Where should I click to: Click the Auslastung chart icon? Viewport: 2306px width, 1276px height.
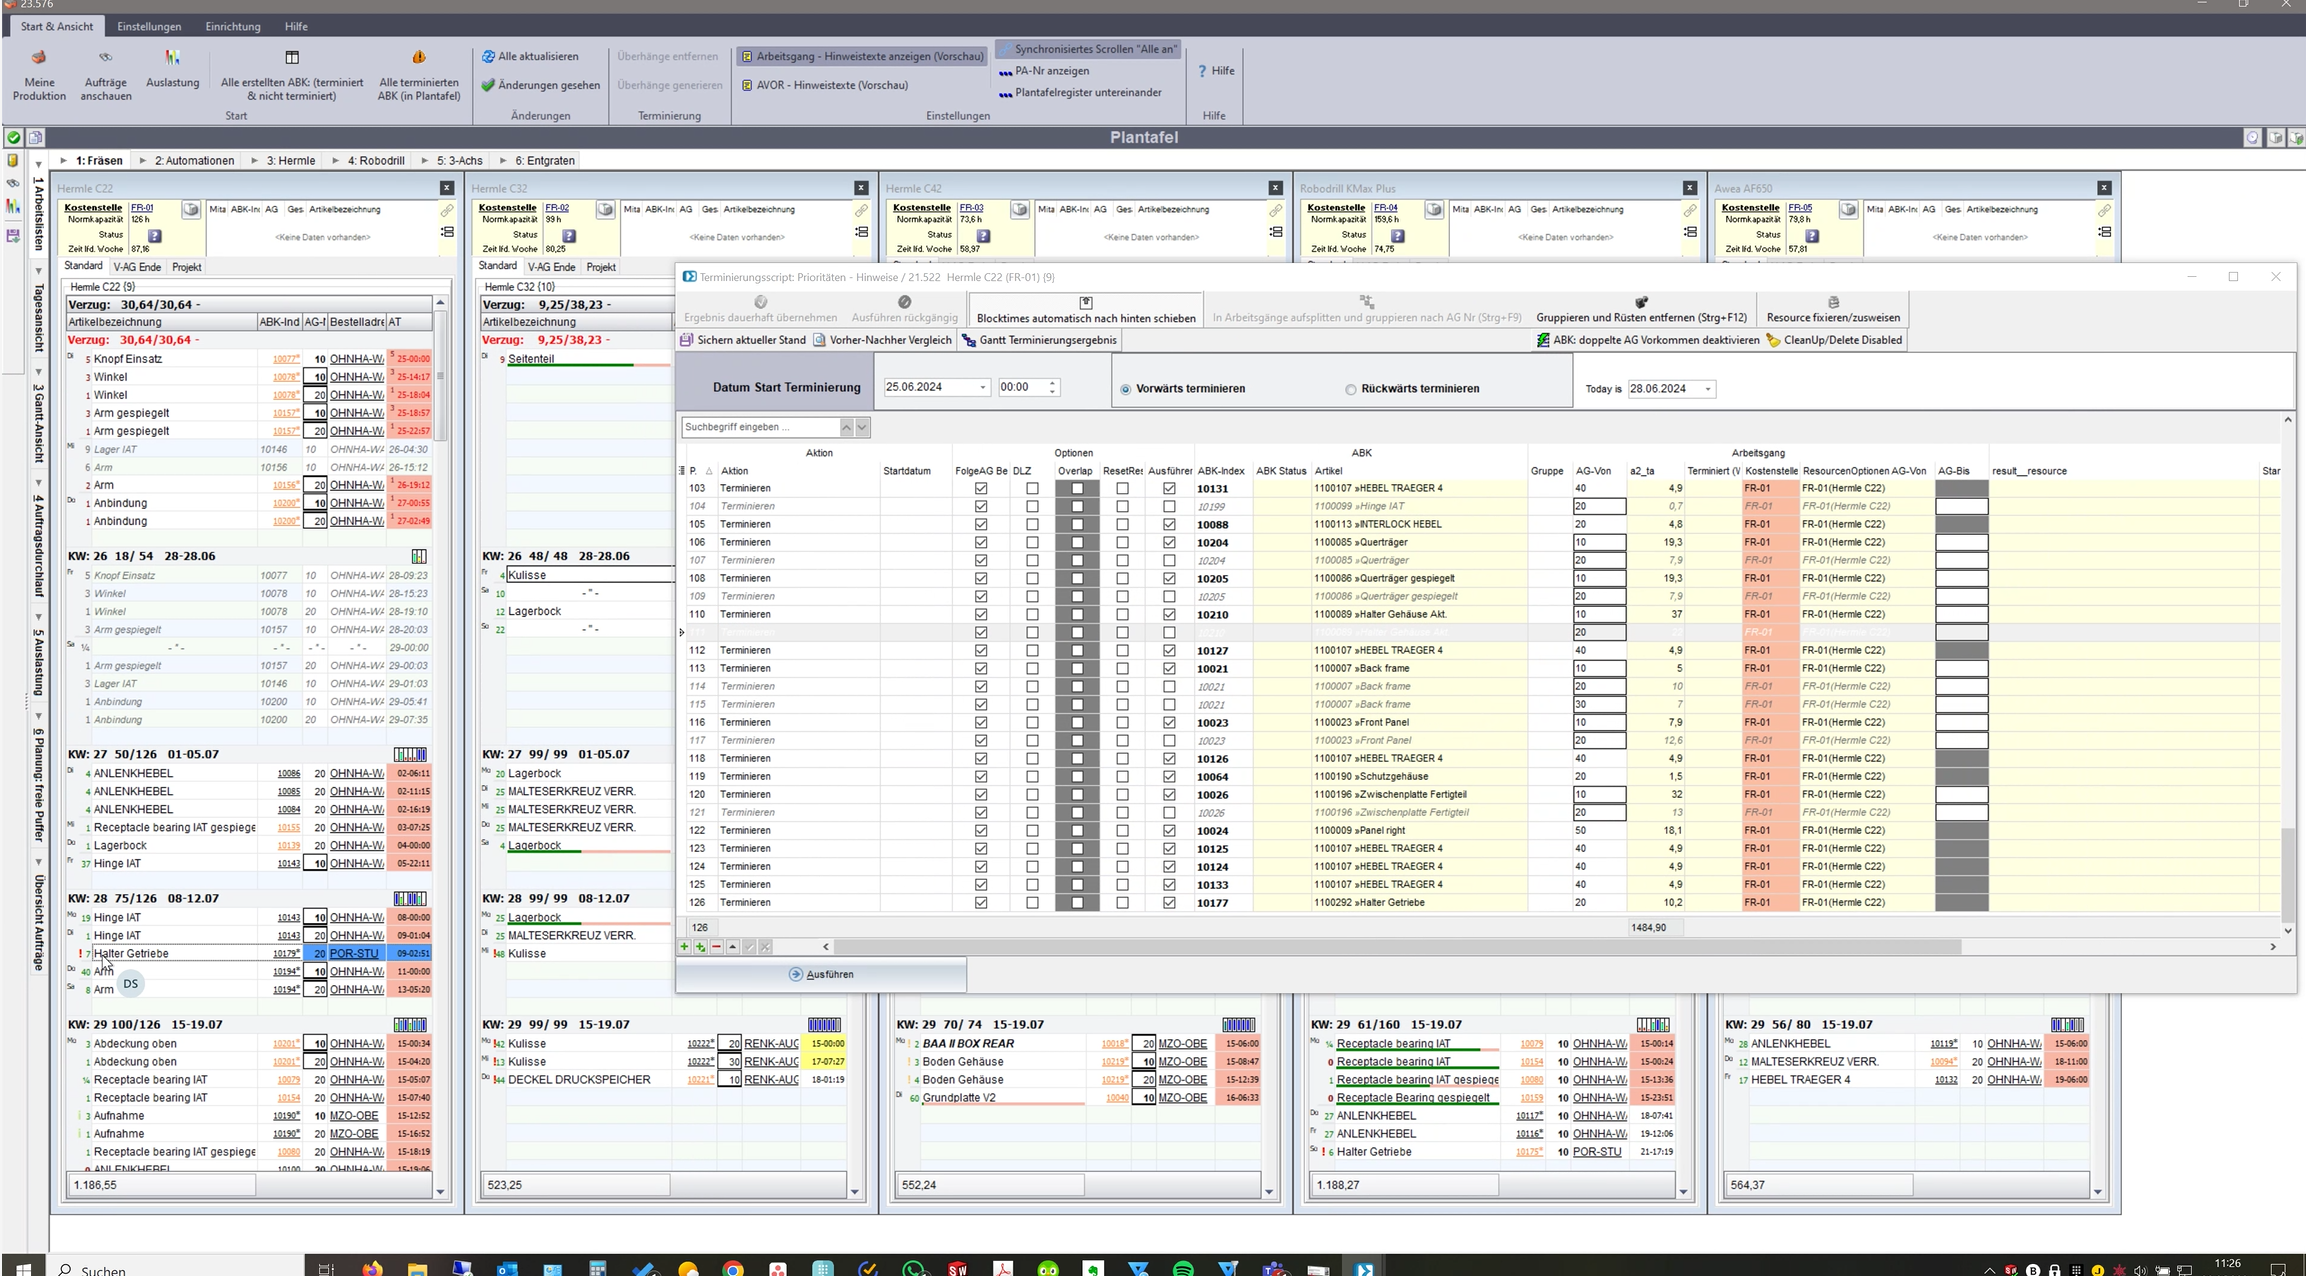pos(173,59)
